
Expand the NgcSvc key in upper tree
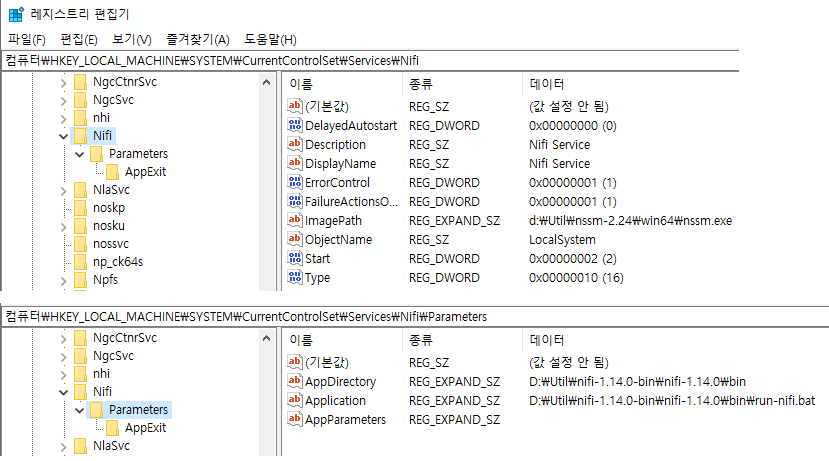coord(63,101)
